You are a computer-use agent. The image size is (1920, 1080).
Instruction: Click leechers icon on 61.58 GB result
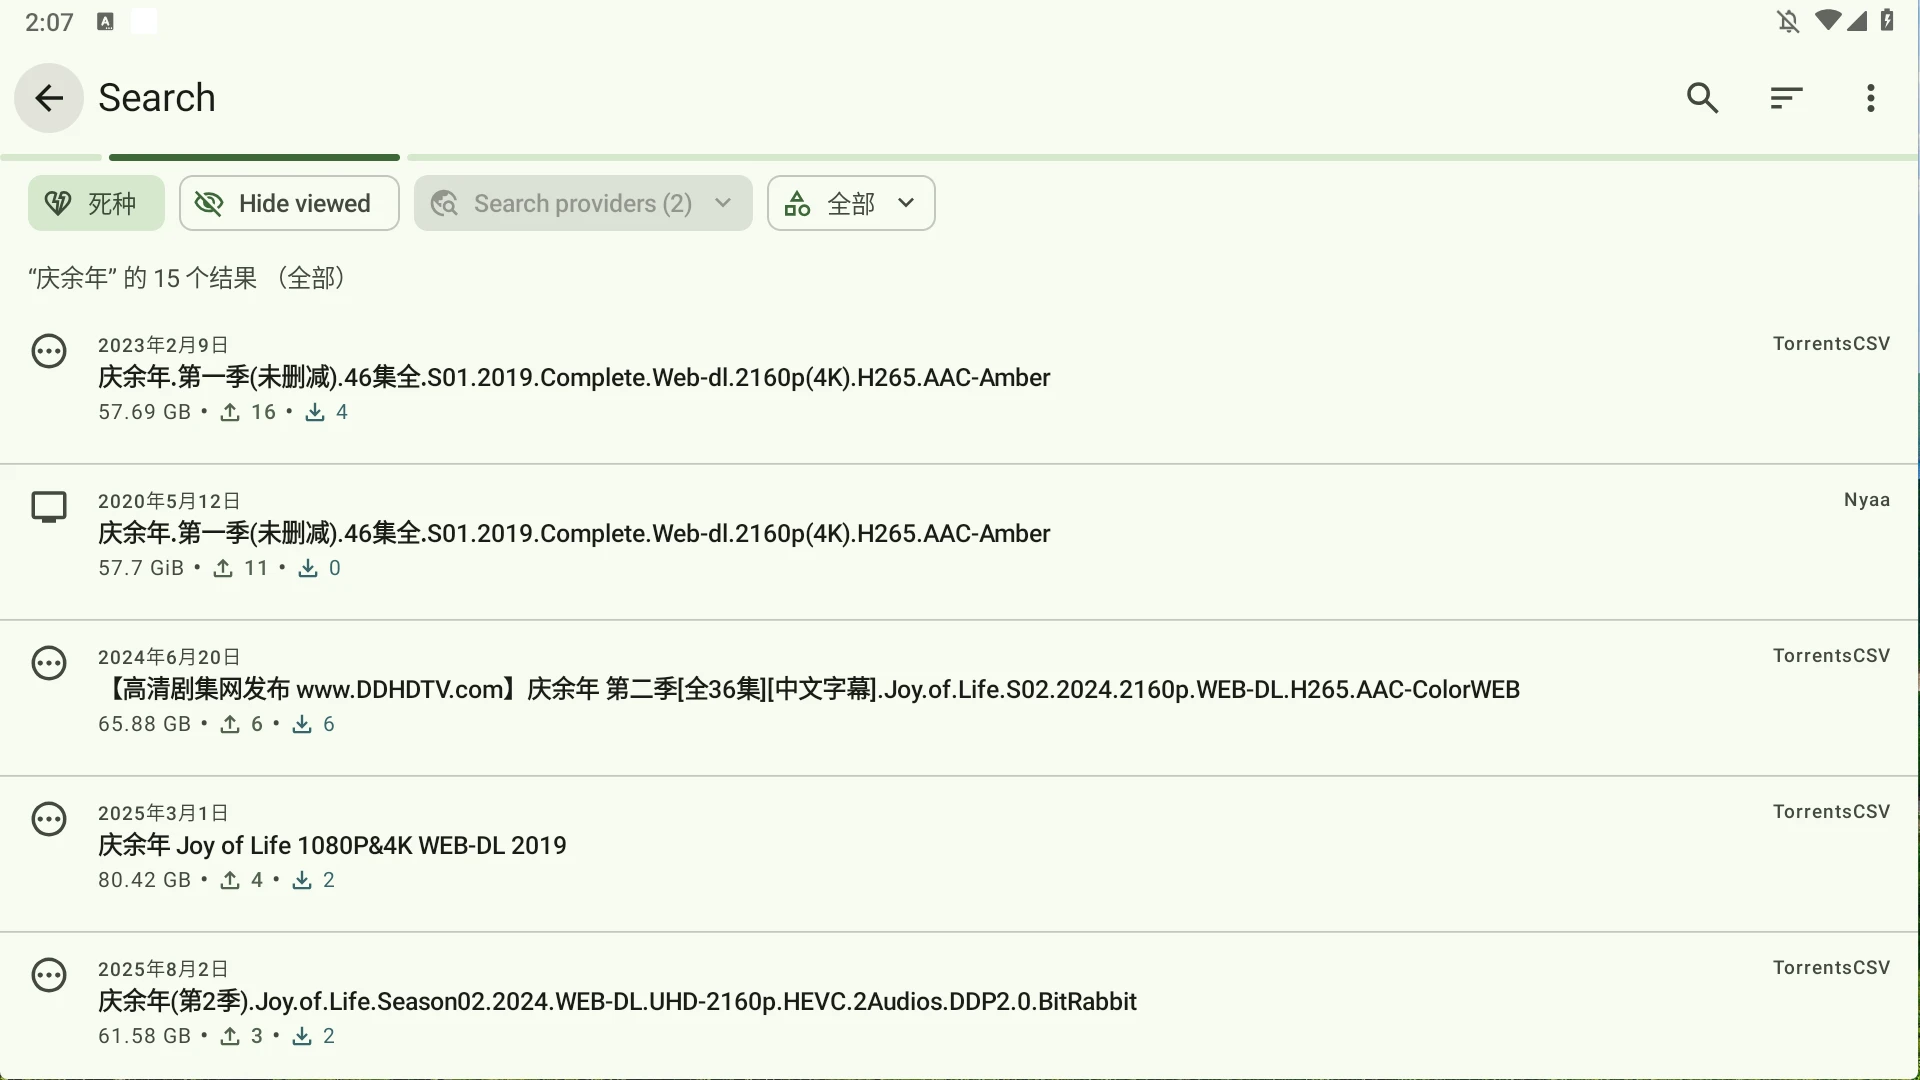302,1036
